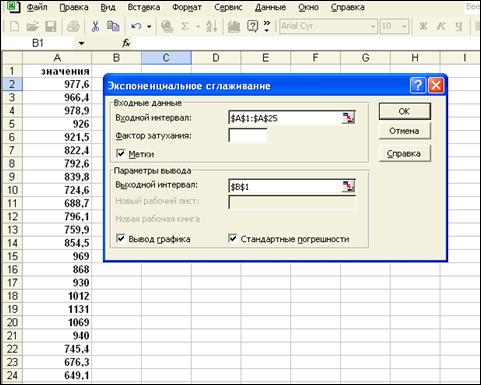Click the Print toolbar icon
This screenshot has height=385, width=481.
73,26
